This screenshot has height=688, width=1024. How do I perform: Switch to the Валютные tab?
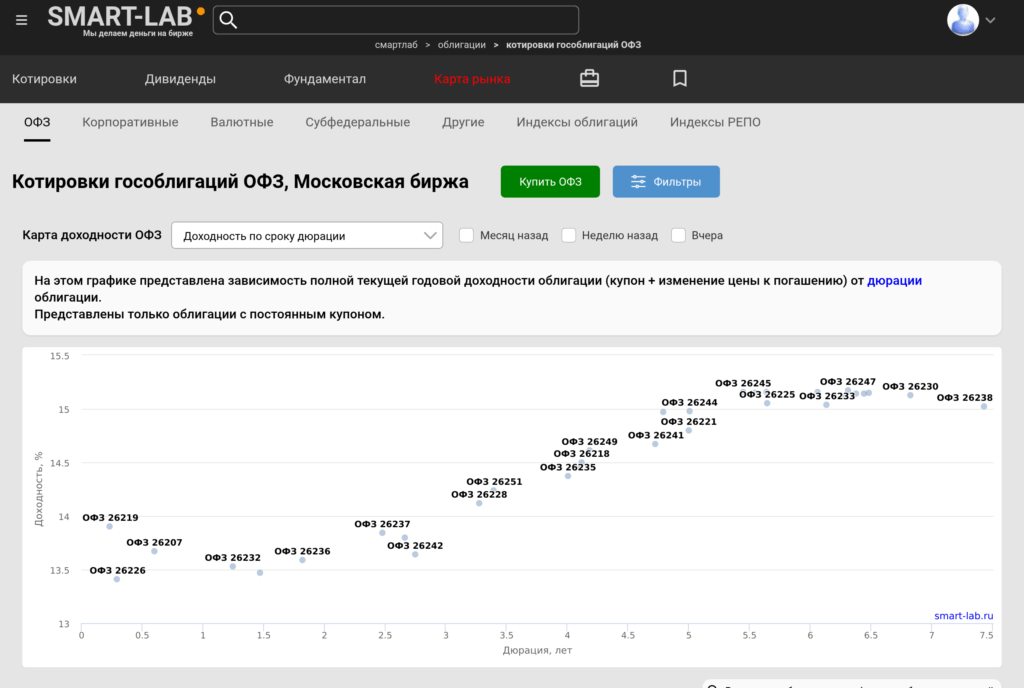pos(242,122)
